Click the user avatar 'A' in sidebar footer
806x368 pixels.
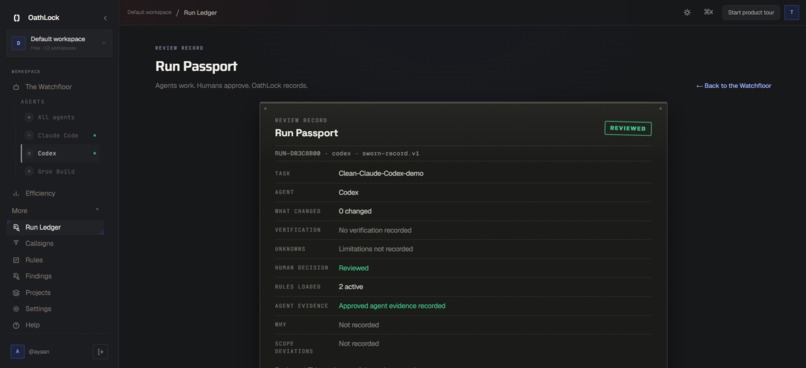pos(17,352)
